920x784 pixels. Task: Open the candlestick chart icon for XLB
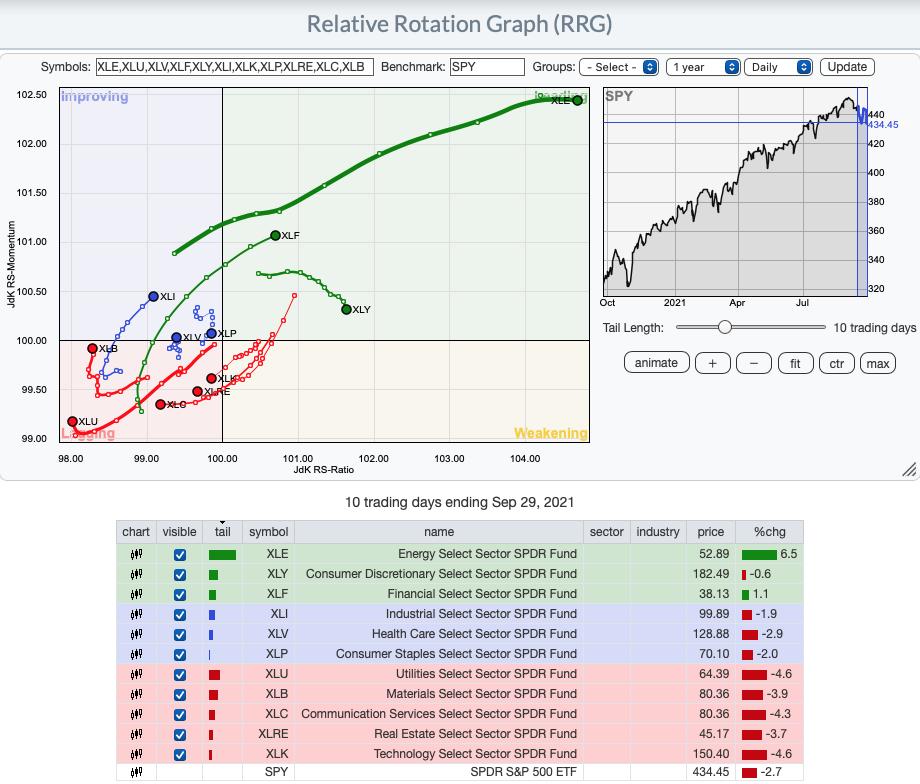136,694
